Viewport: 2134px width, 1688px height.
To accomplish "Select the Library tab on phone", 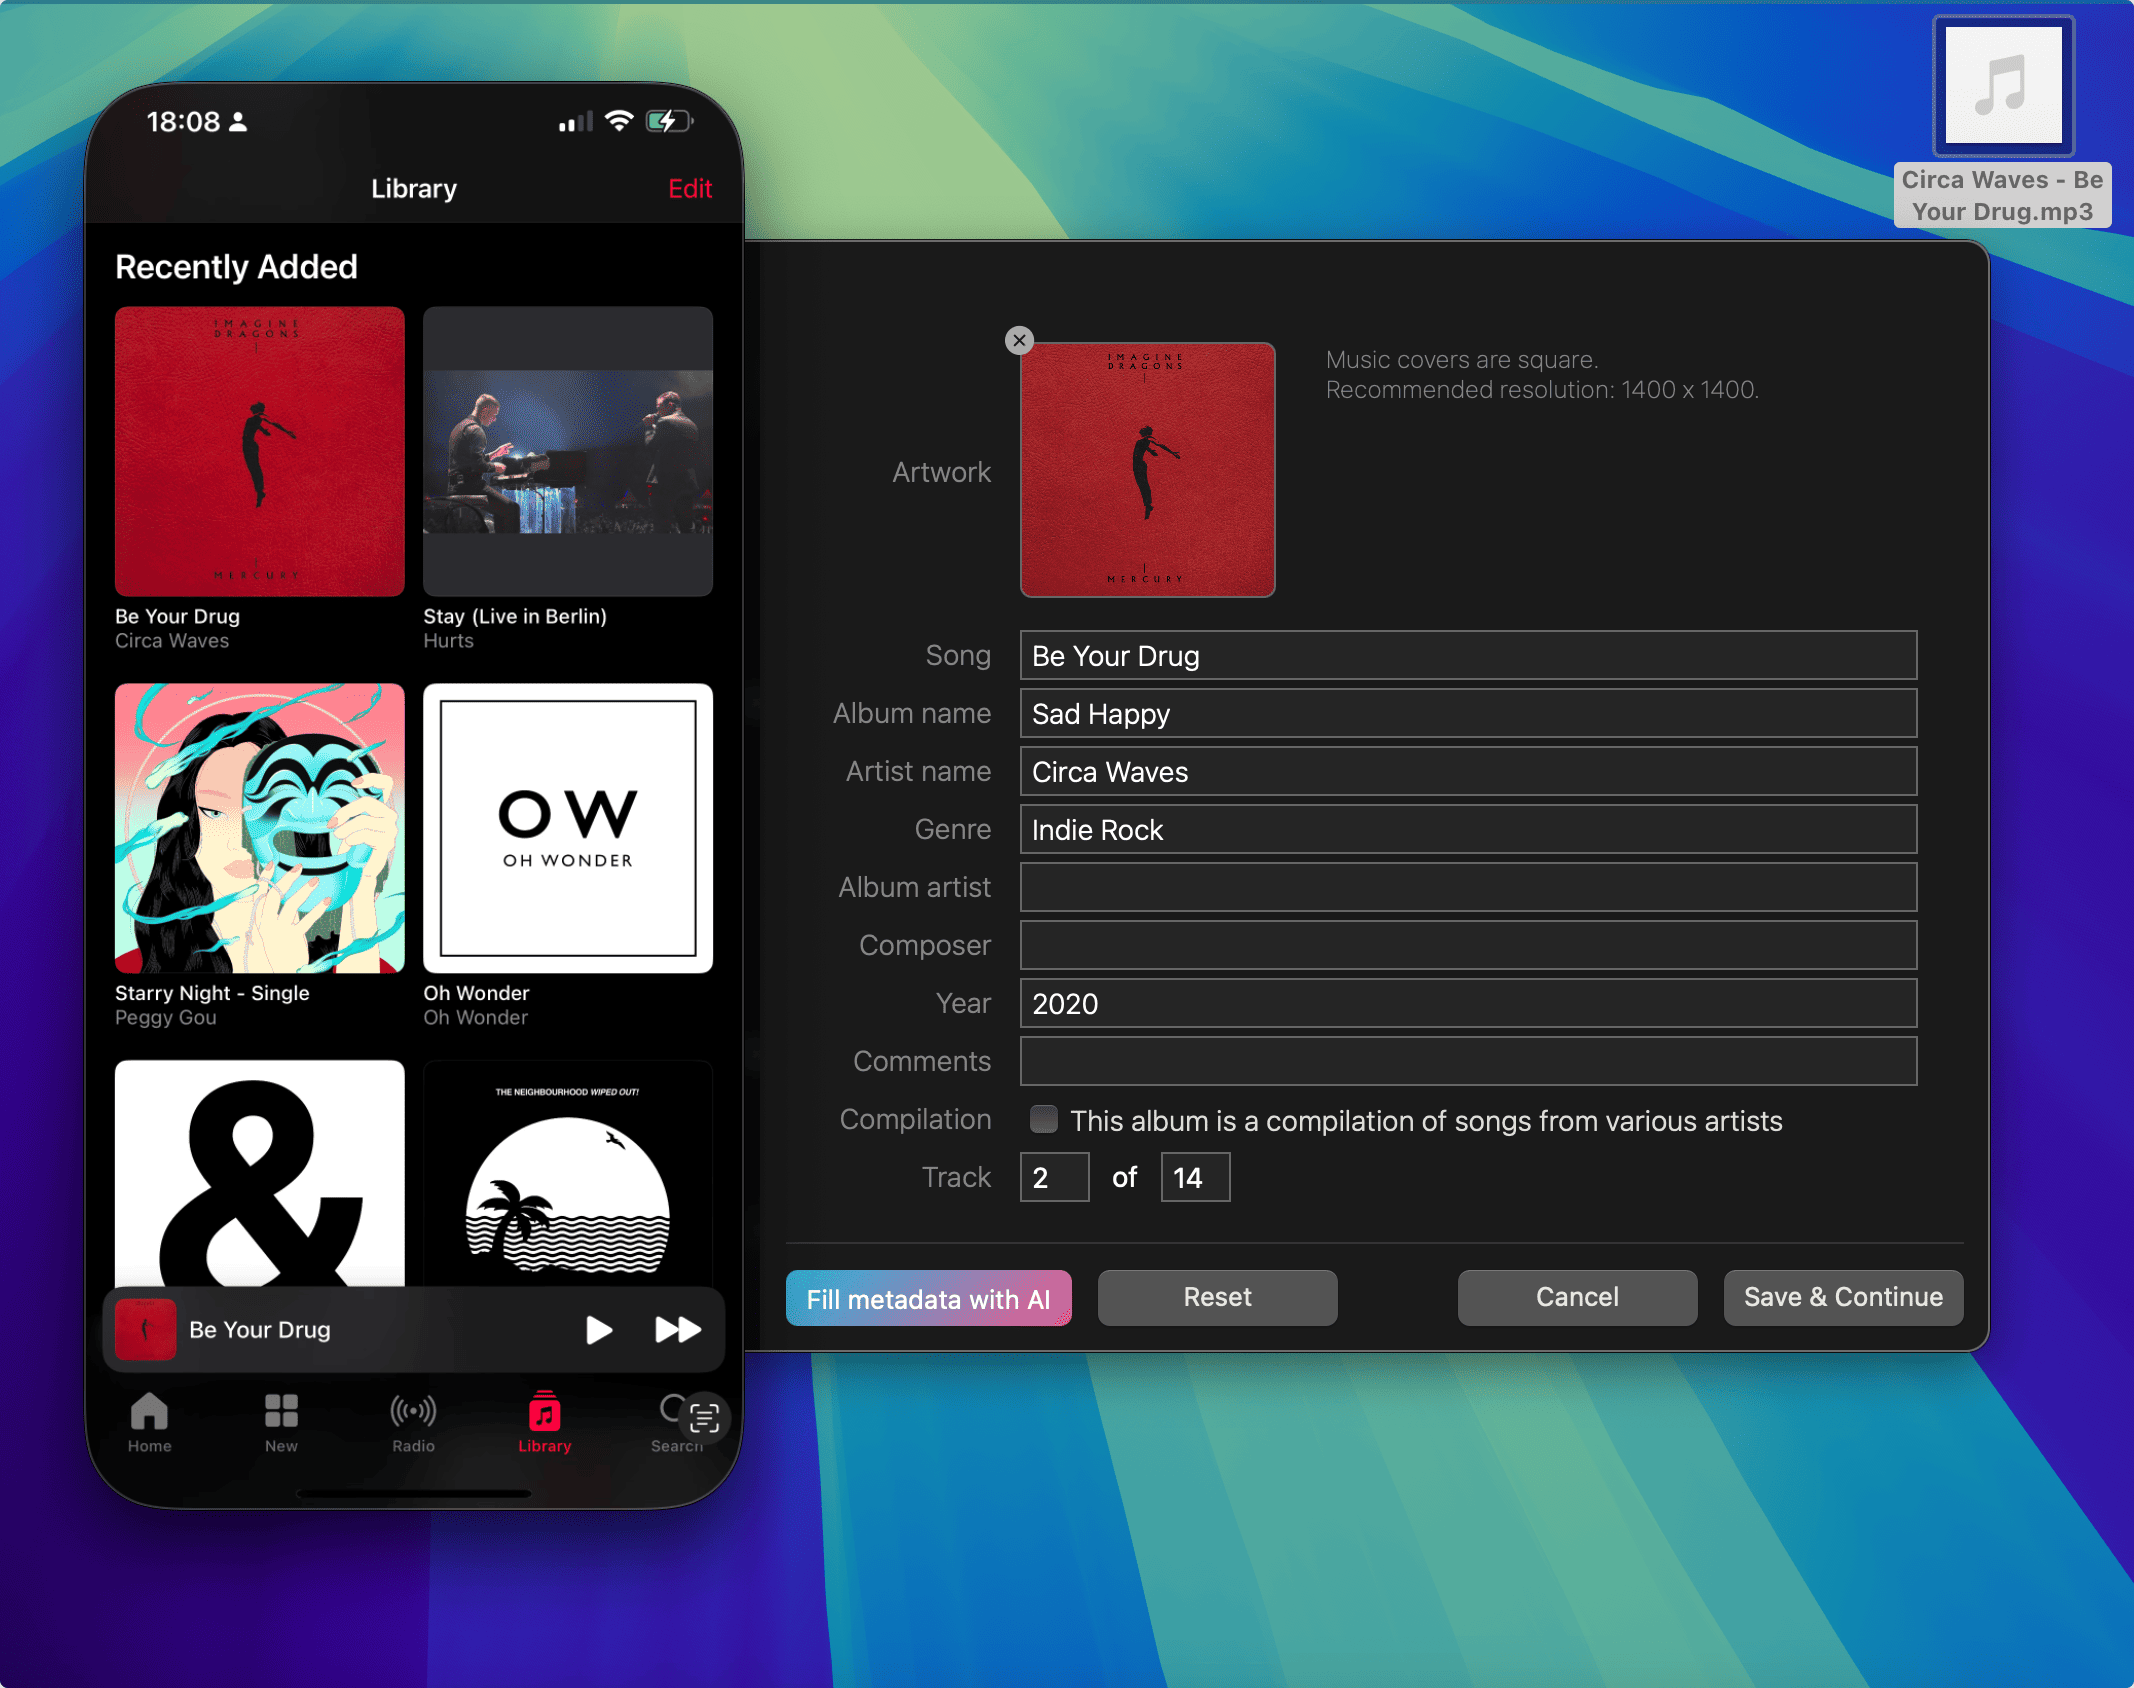I will click(544, 1422).
